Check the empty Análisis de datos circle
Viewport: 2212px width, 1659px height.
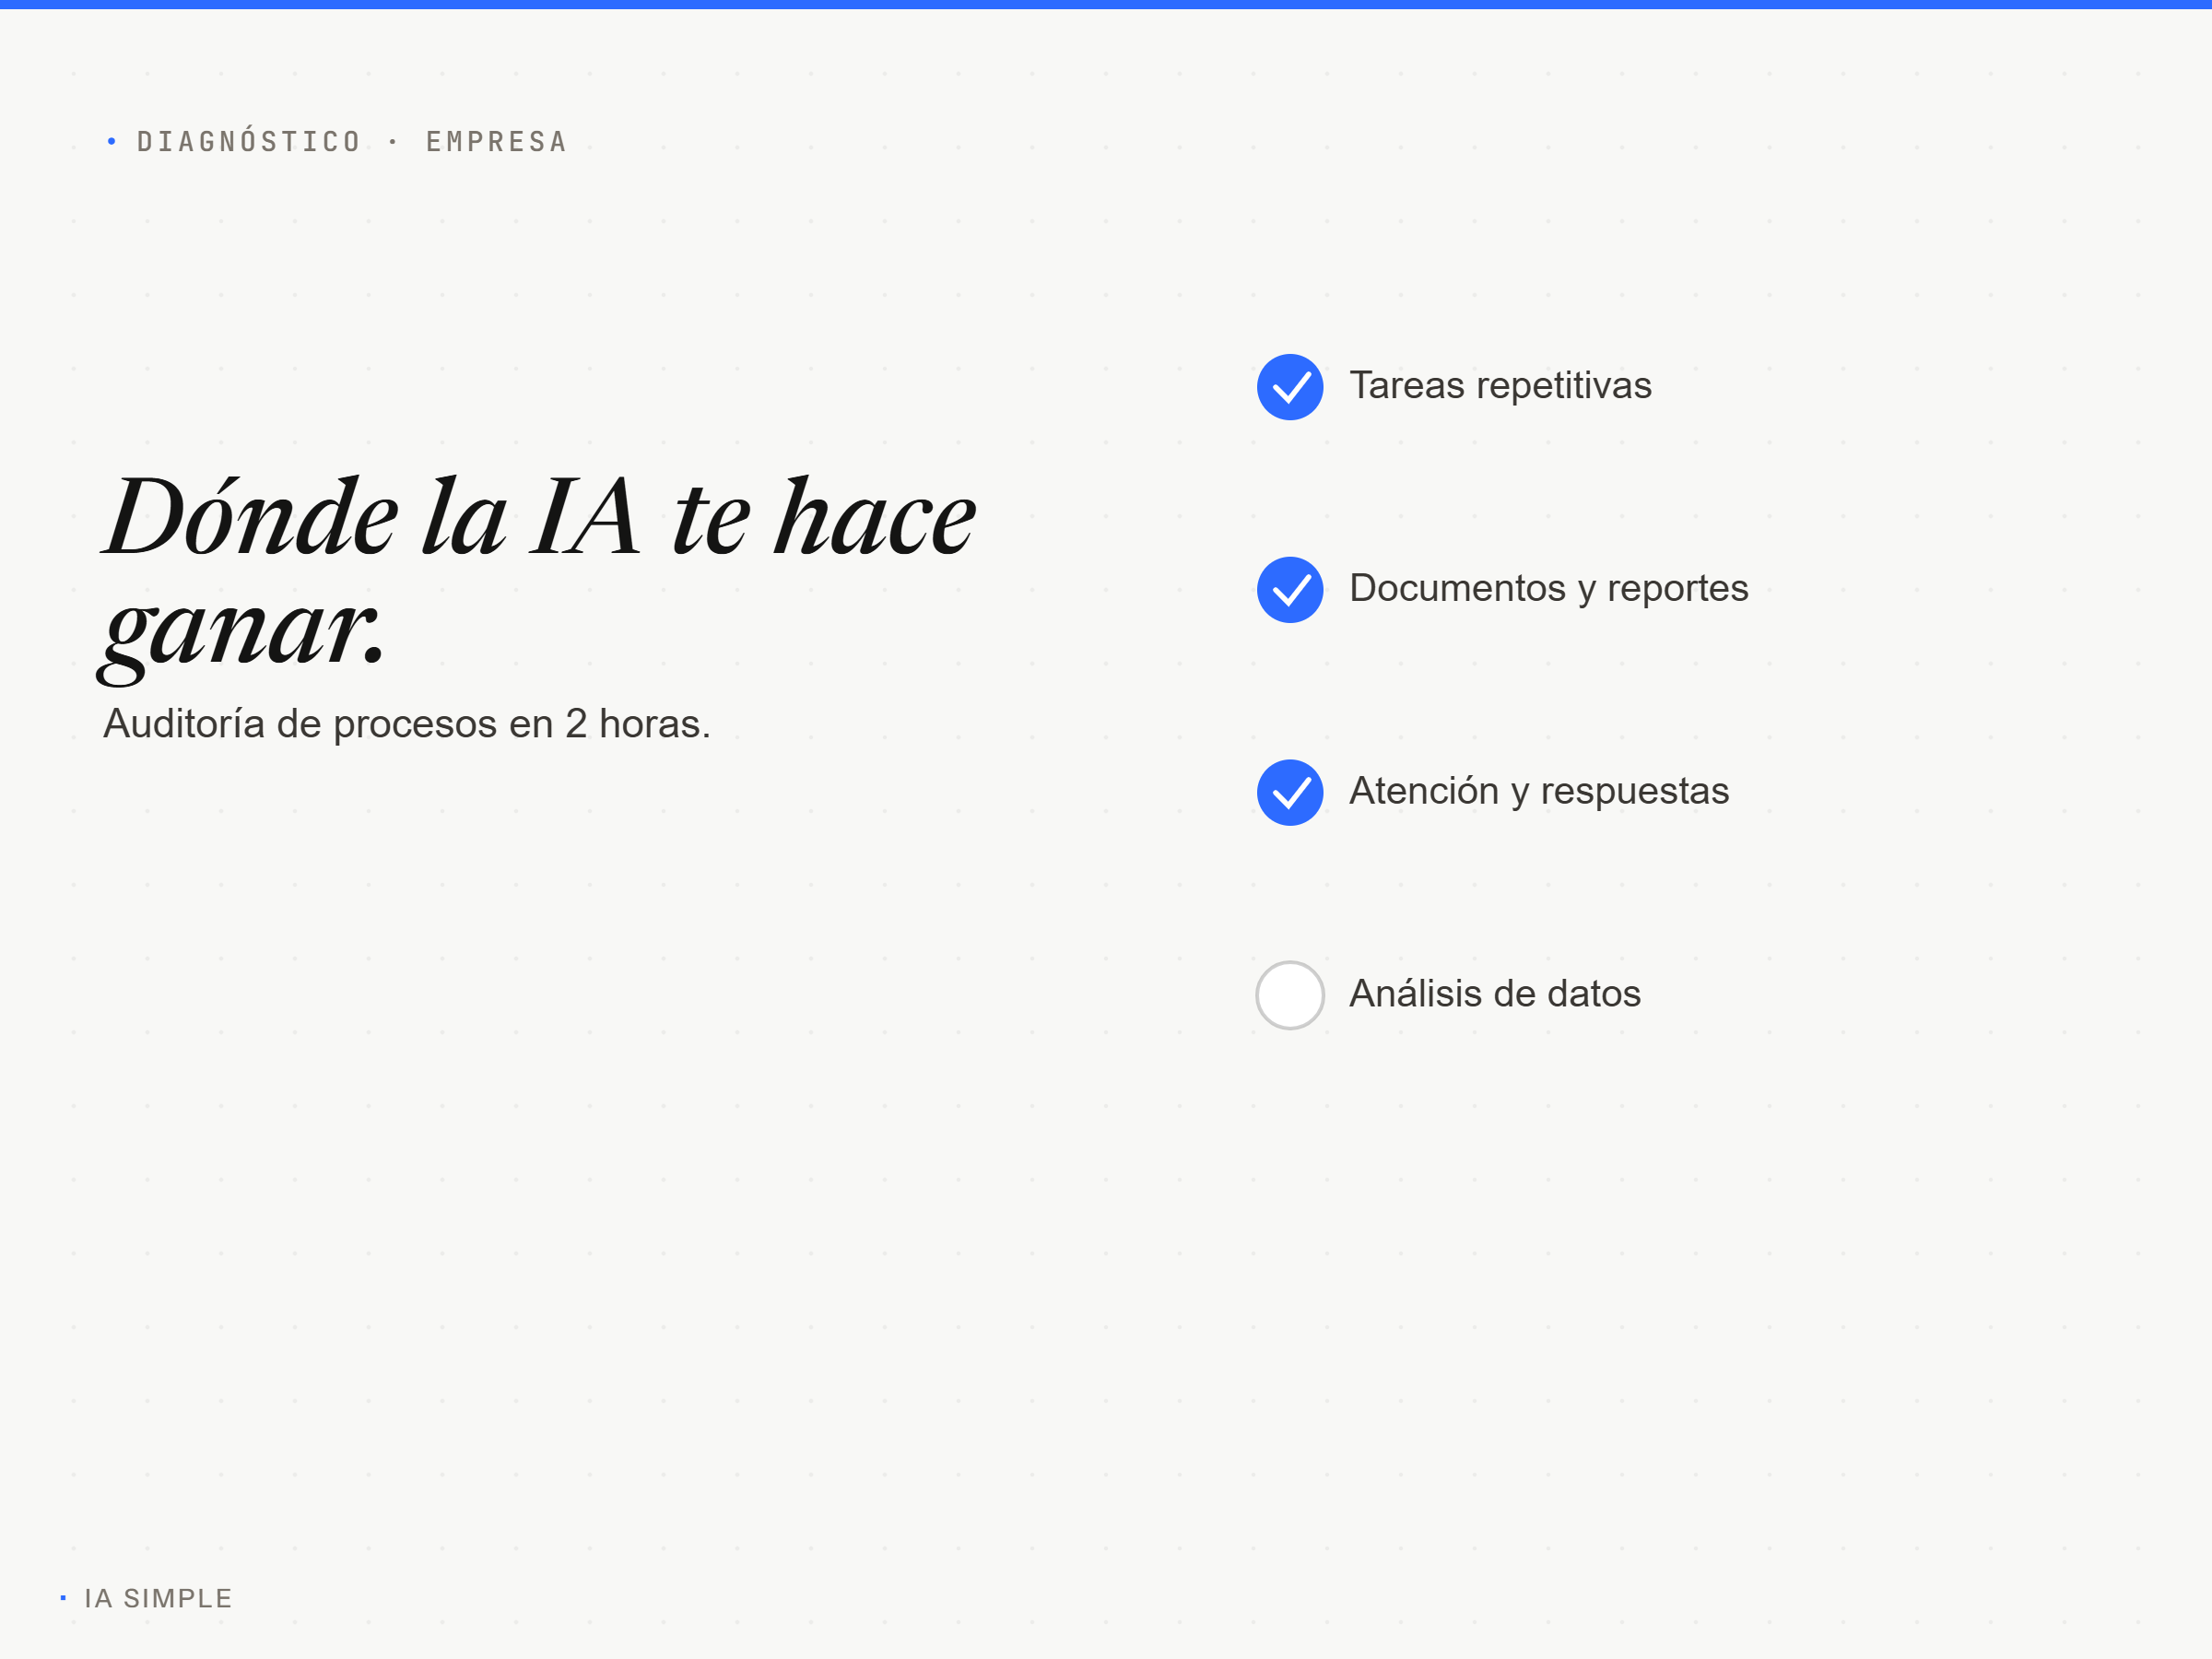1290,995
